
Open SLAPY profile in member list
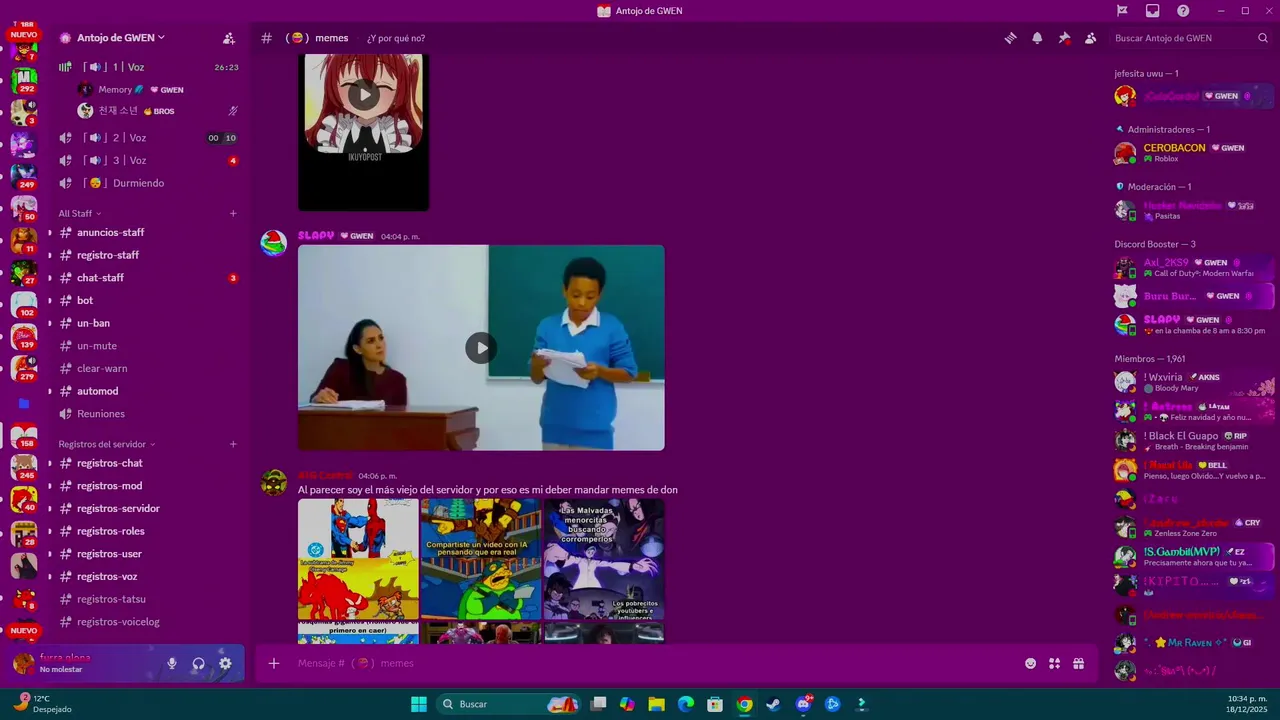coord(1193,324)
